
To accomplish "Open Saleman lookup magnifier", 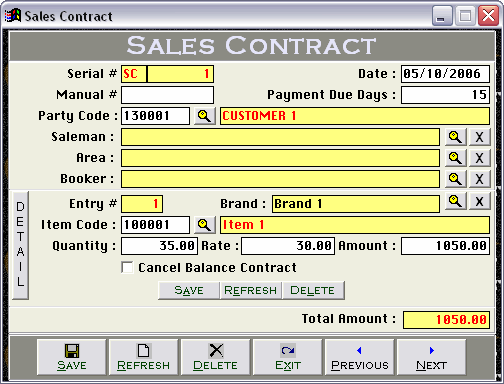I will pos(455,137).
